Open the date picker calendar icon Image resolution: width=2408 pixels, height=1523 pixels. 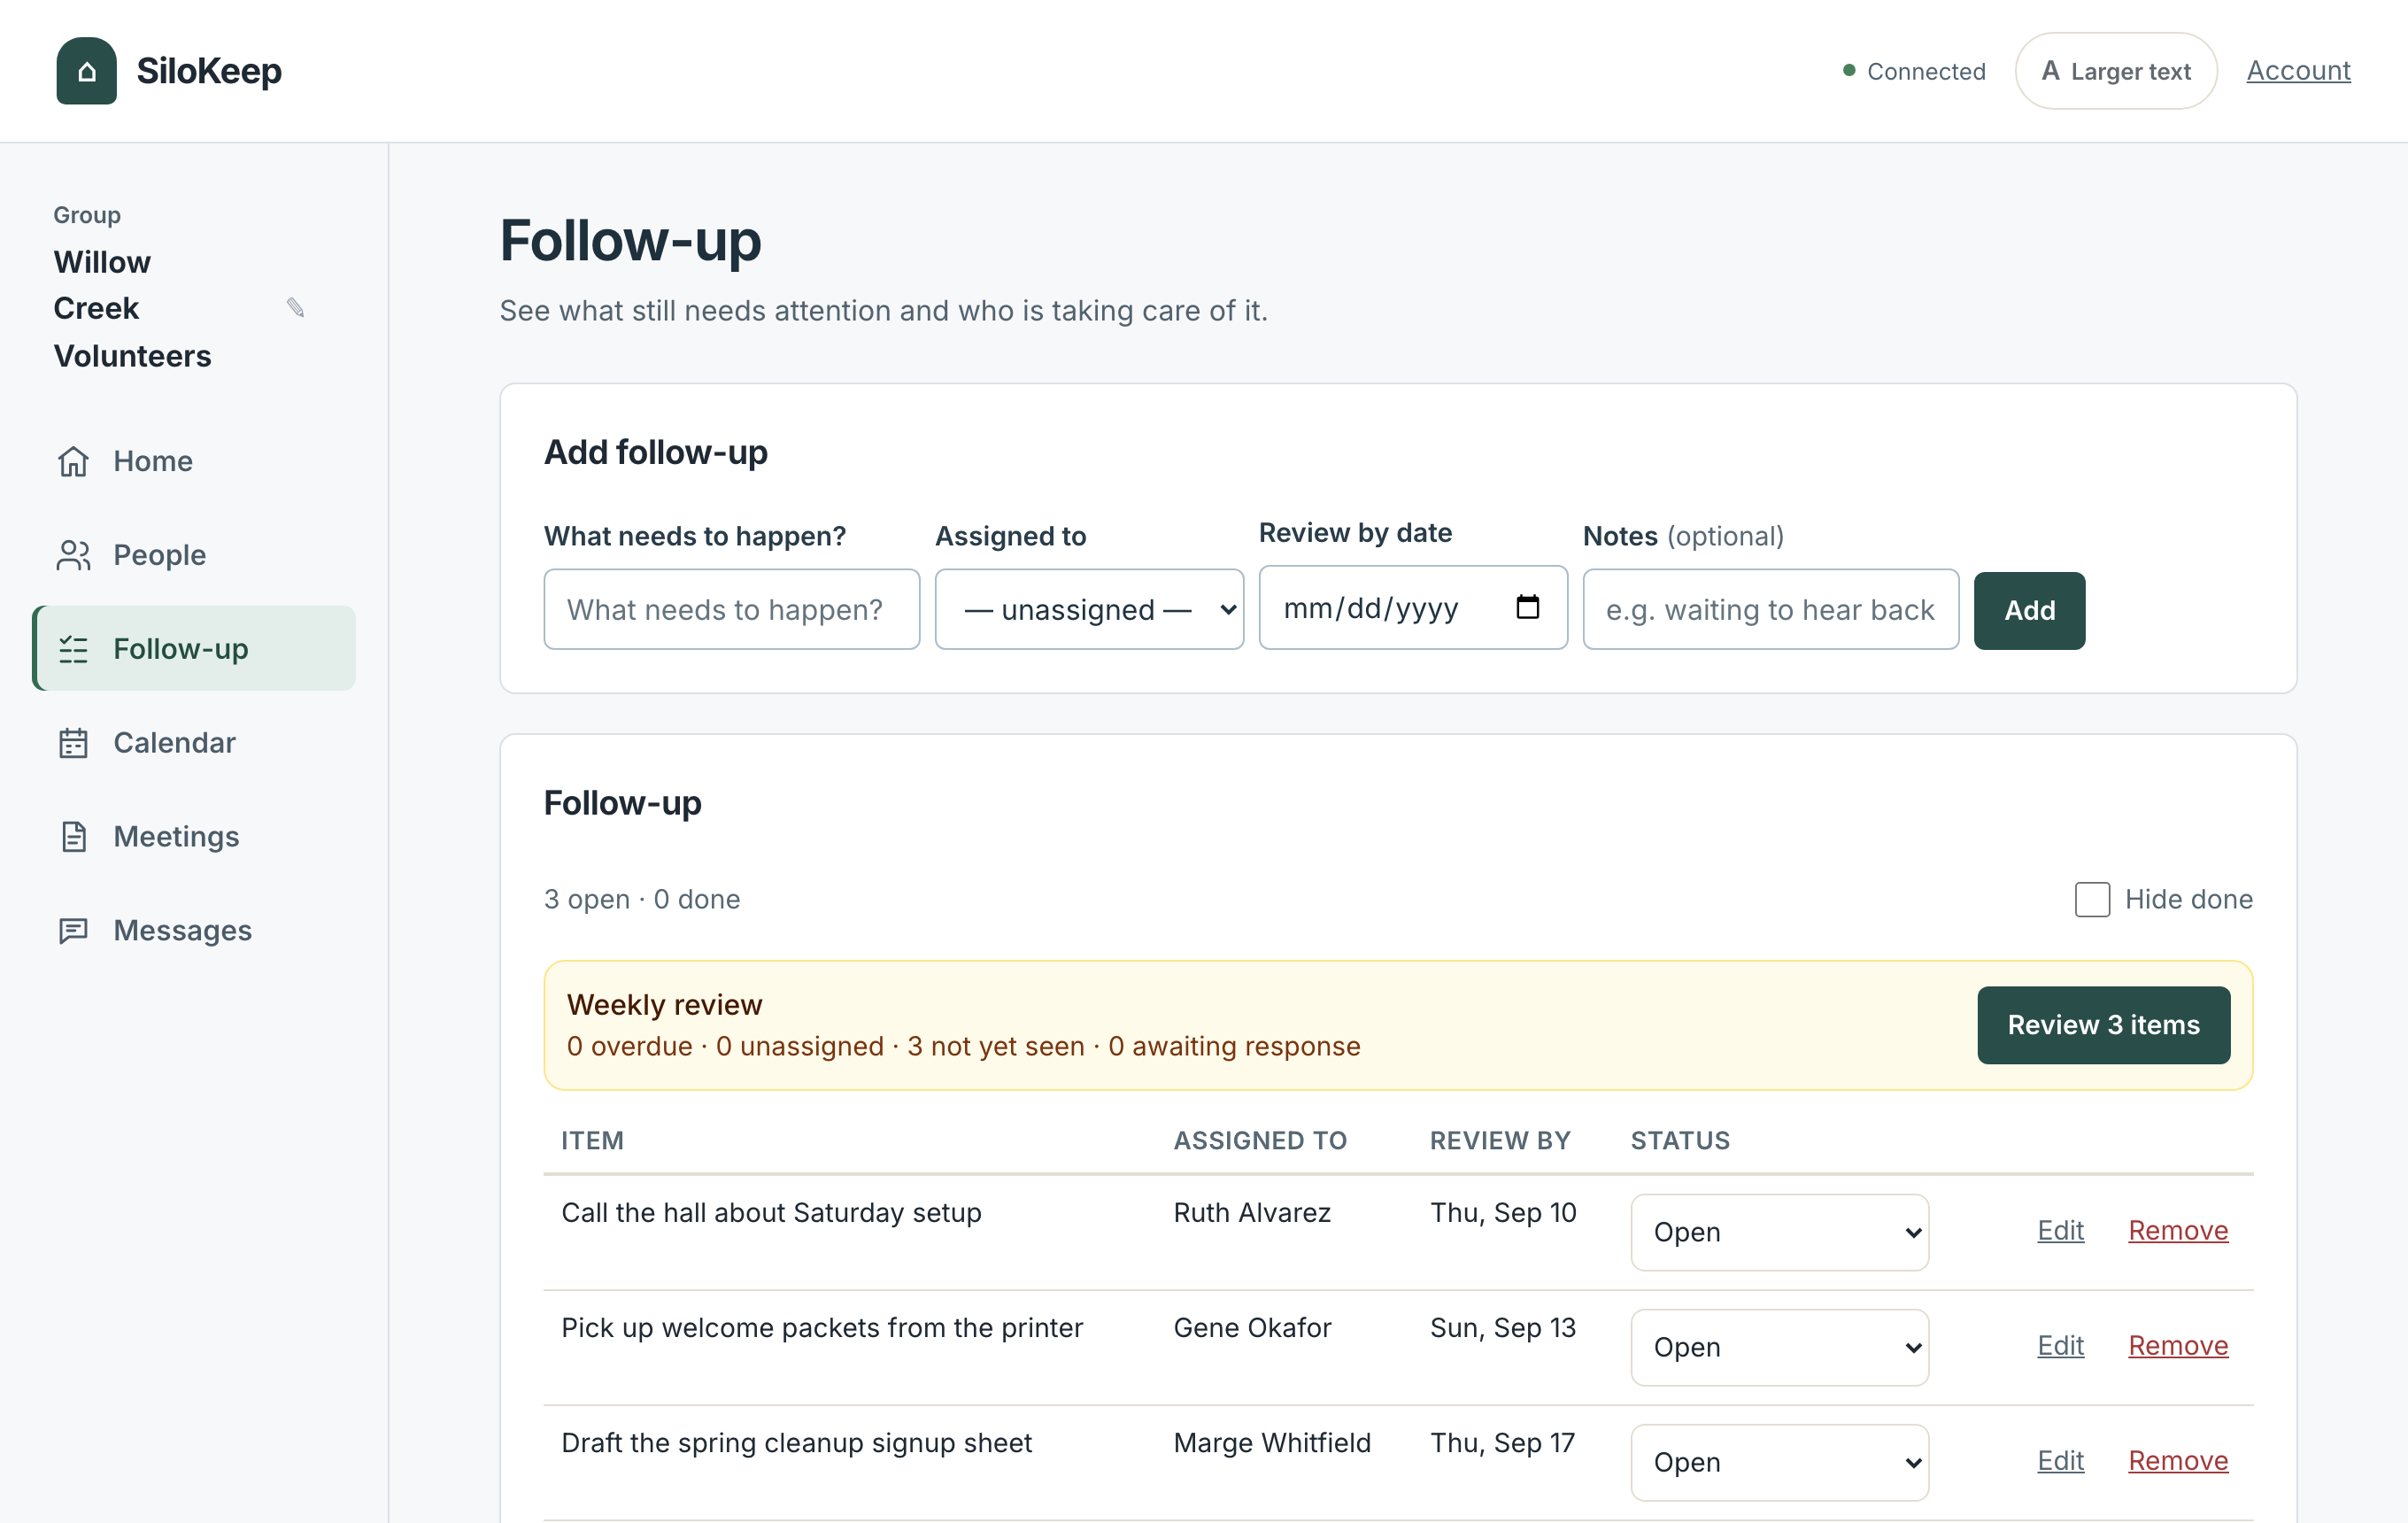point(1527,607)
